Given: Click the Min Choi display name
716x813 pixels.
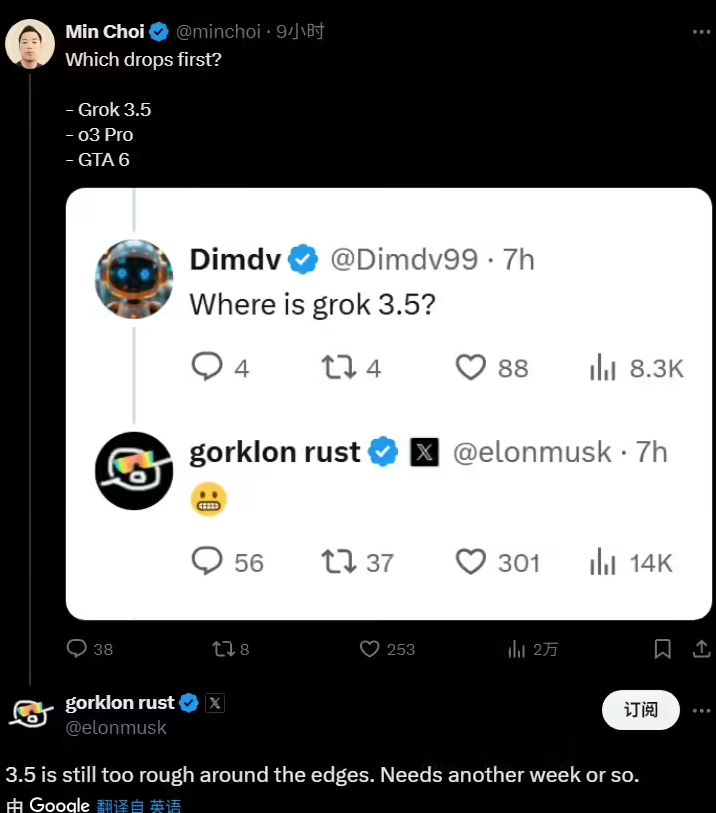Looking at the screenshot, I should click(103, 32).
